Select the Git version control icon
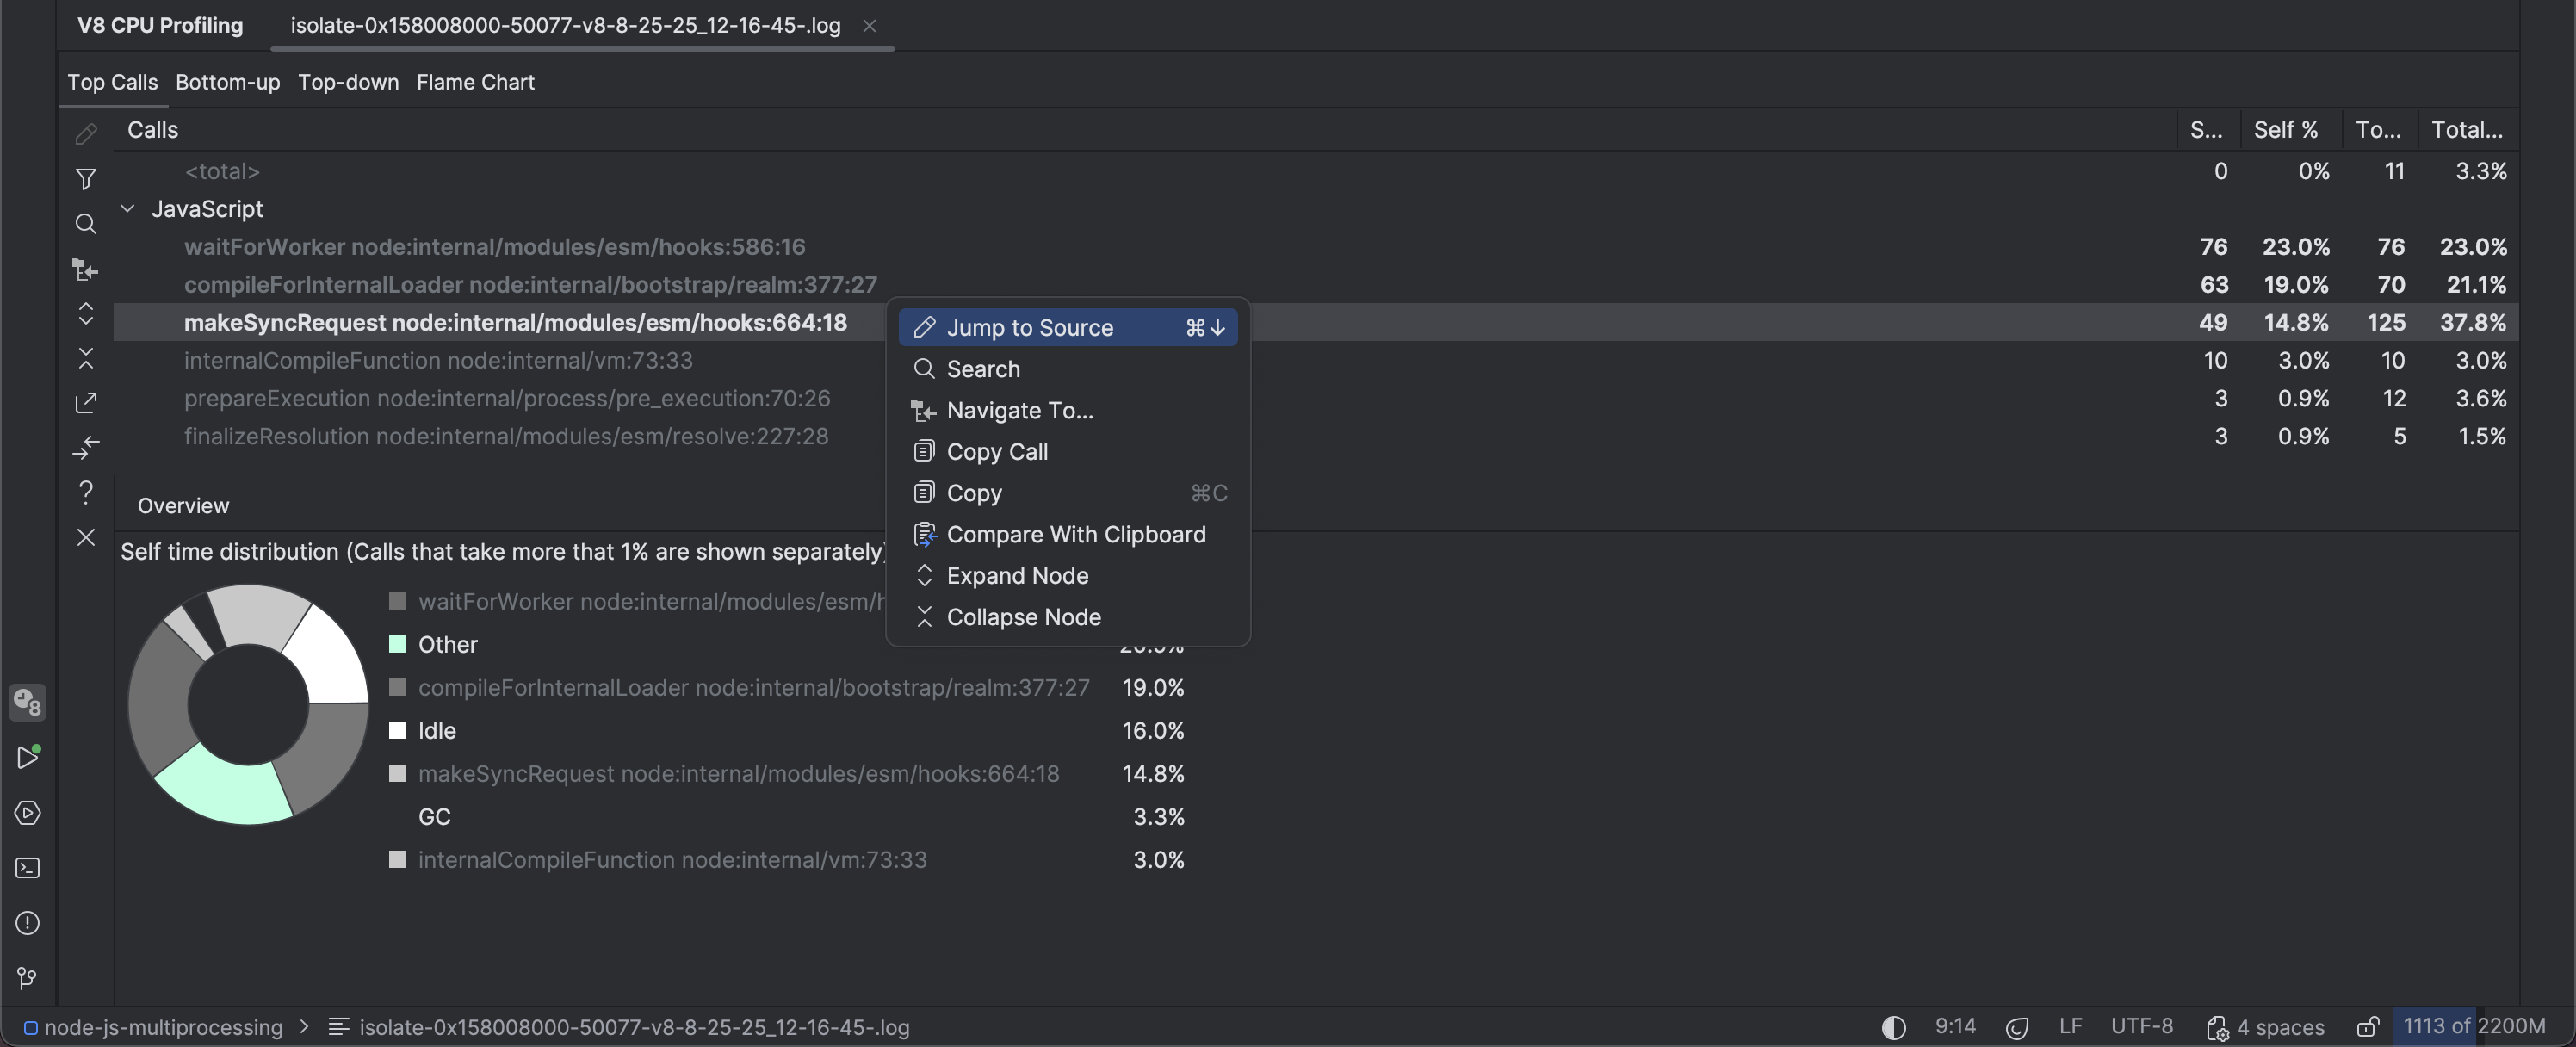Image resolution: width=2576 pixels, height=1047 pixels. click(x=28, y=978)
